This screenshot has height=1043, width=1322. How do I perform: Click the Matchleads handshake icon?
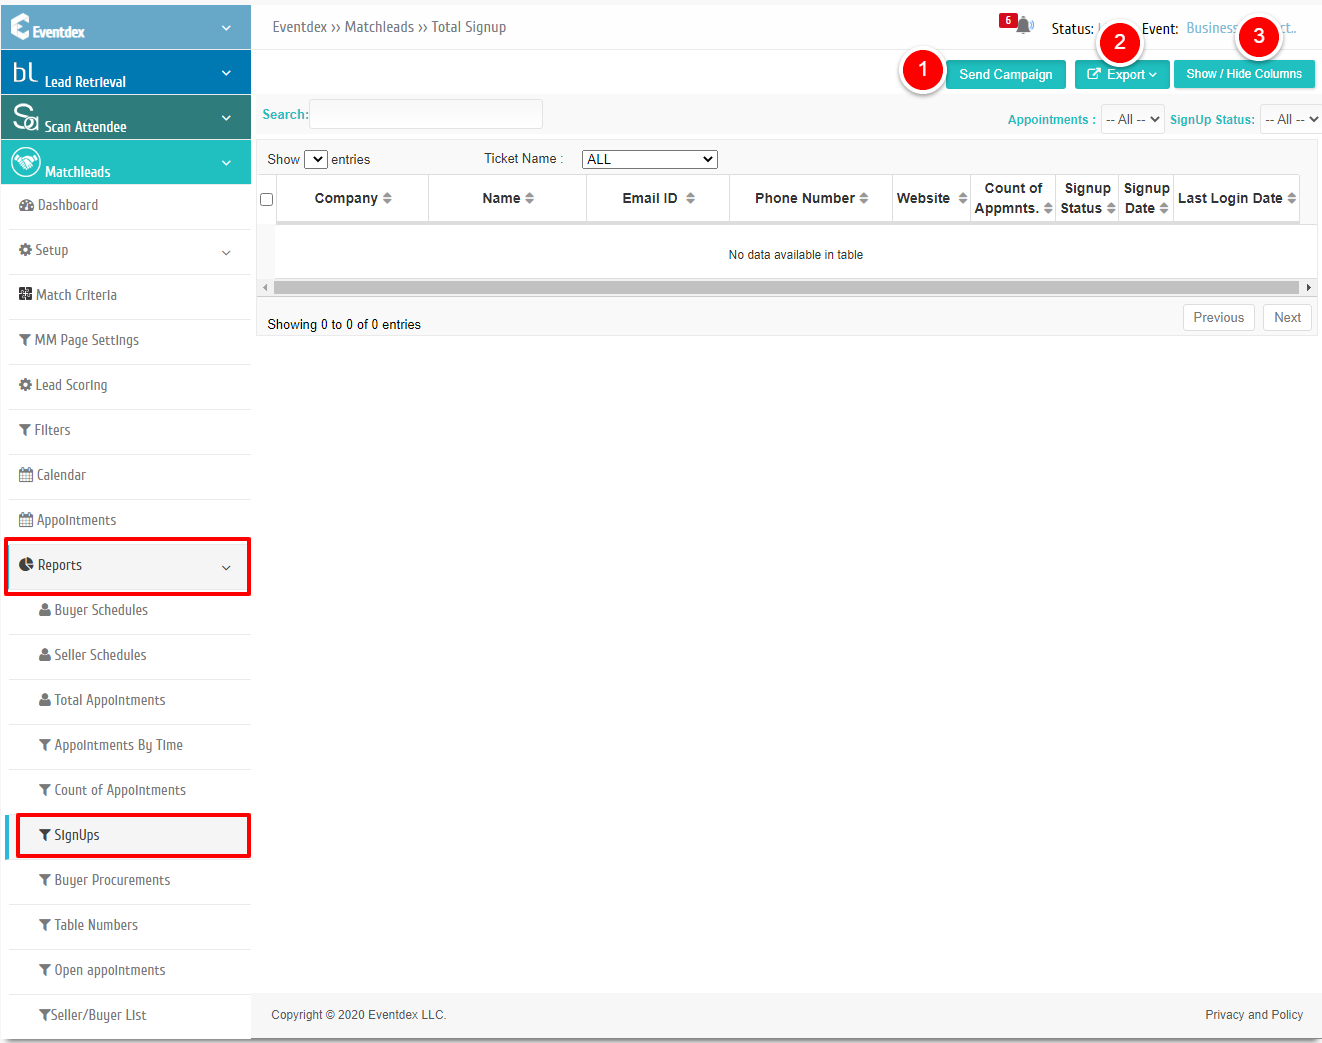coord(26,161)
